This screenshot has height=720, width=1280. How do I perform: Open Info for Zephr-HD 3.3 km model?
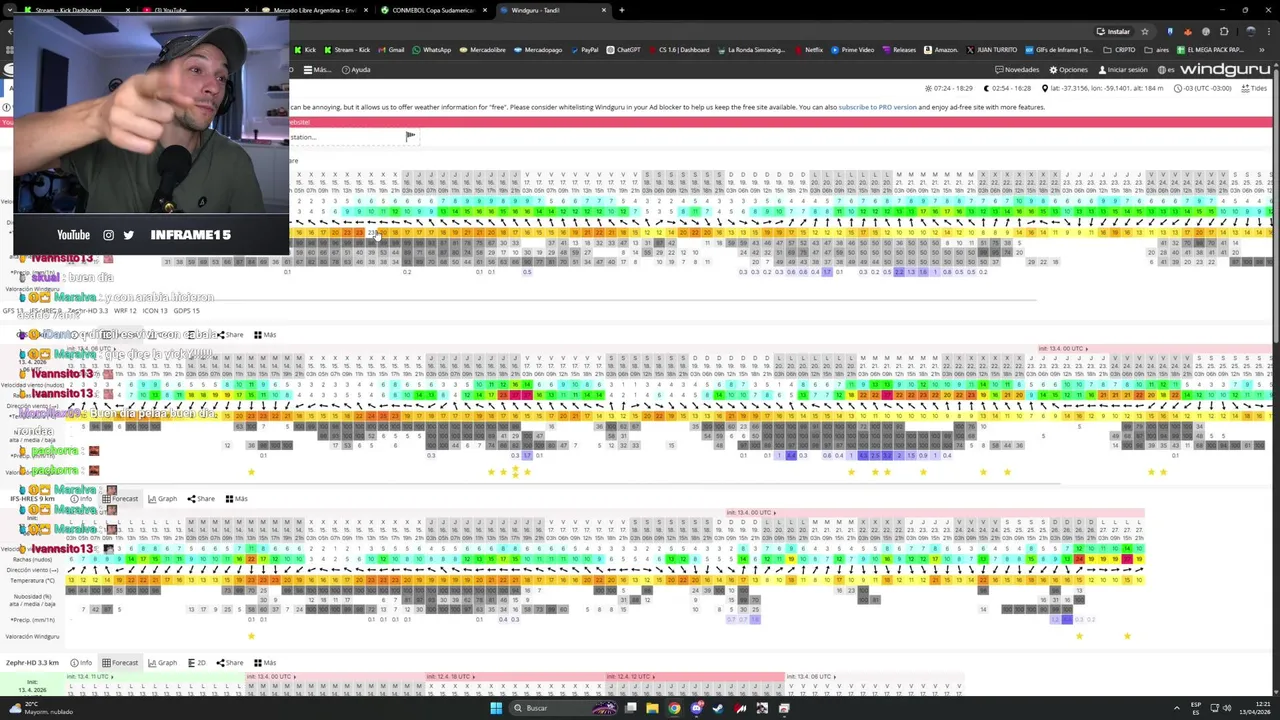point(81,662)
